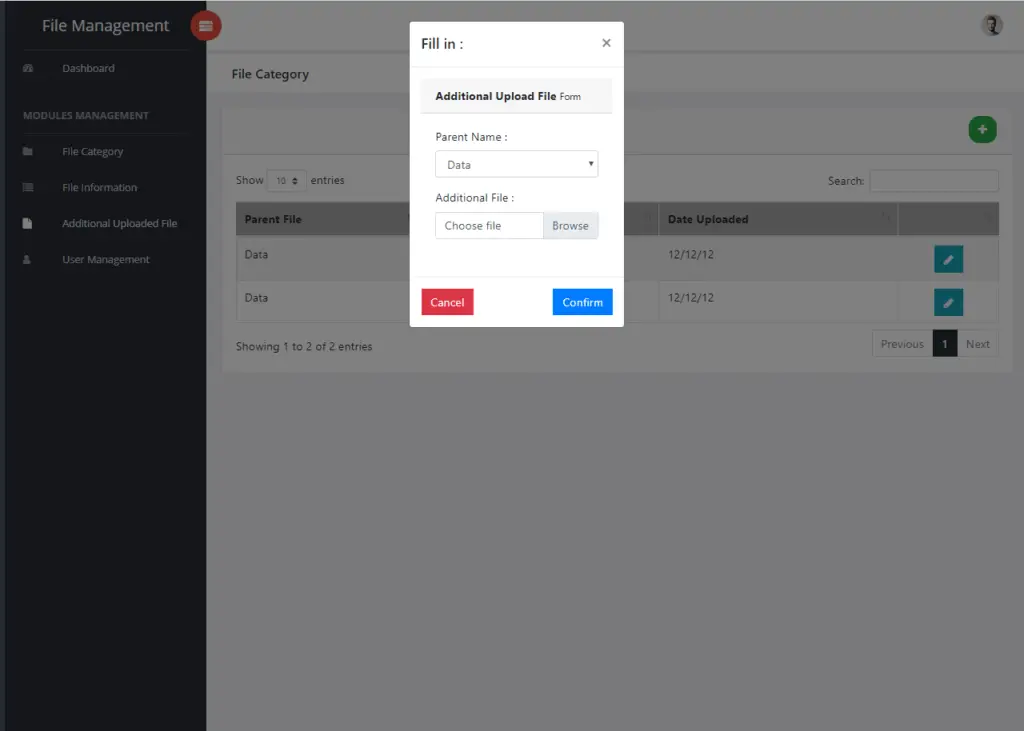Open the help question mark icon

click(x=991, y=24)
